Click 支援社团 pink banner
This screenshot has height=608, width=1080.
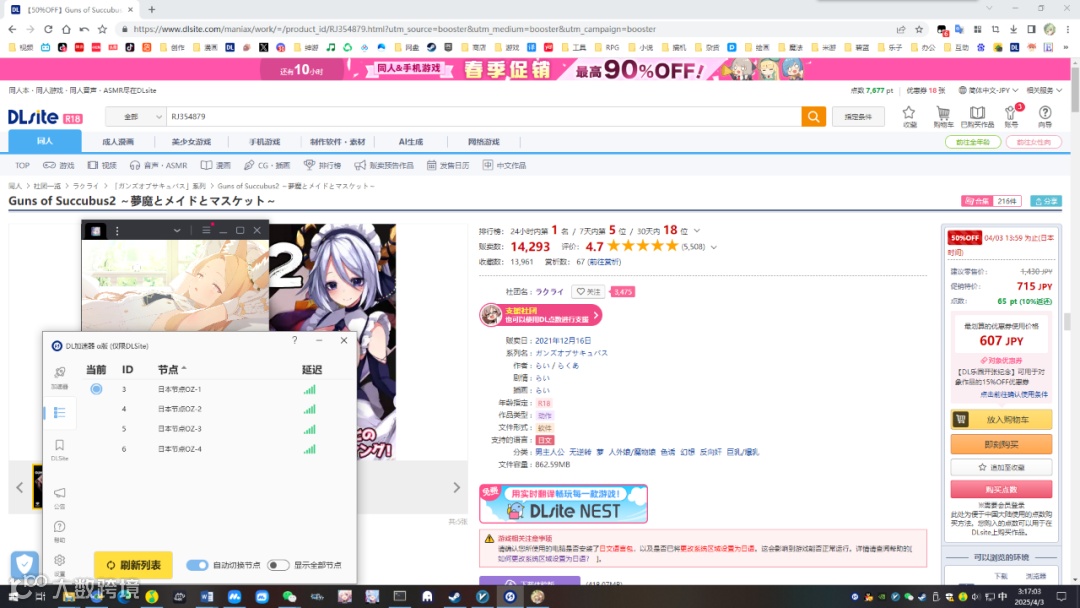click(541, 315)
